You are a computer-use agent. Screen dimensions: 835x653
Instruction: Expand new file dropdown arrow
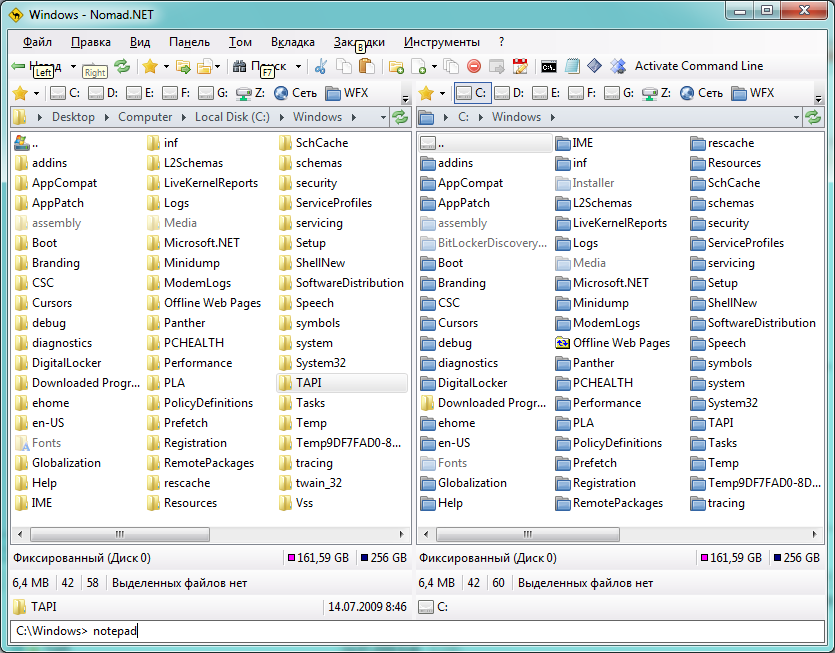coord(434,67)
